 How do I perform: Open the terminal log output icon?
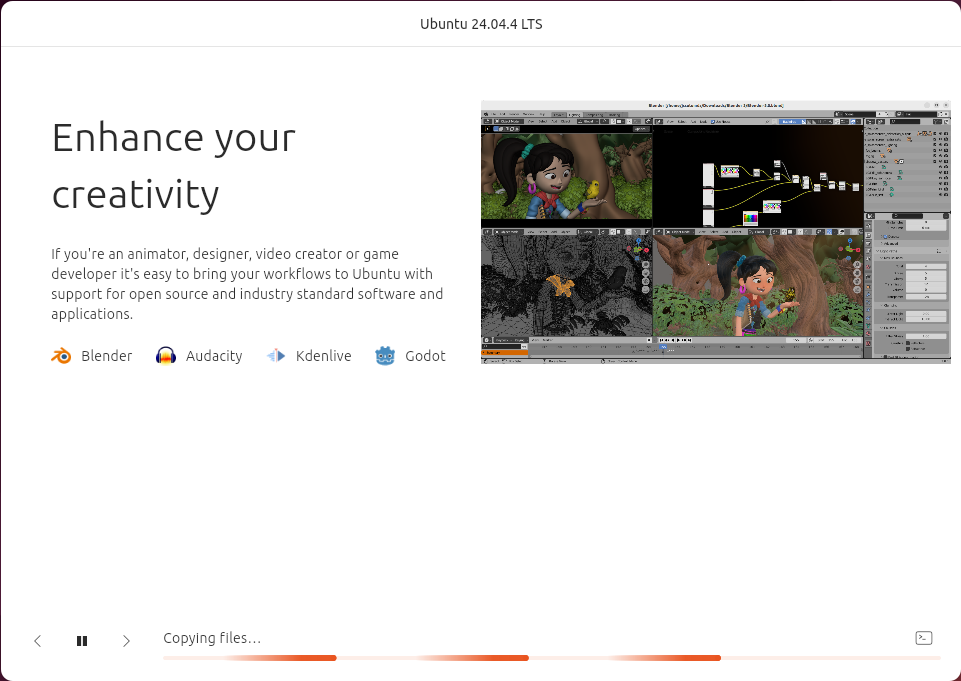[924, 638]
